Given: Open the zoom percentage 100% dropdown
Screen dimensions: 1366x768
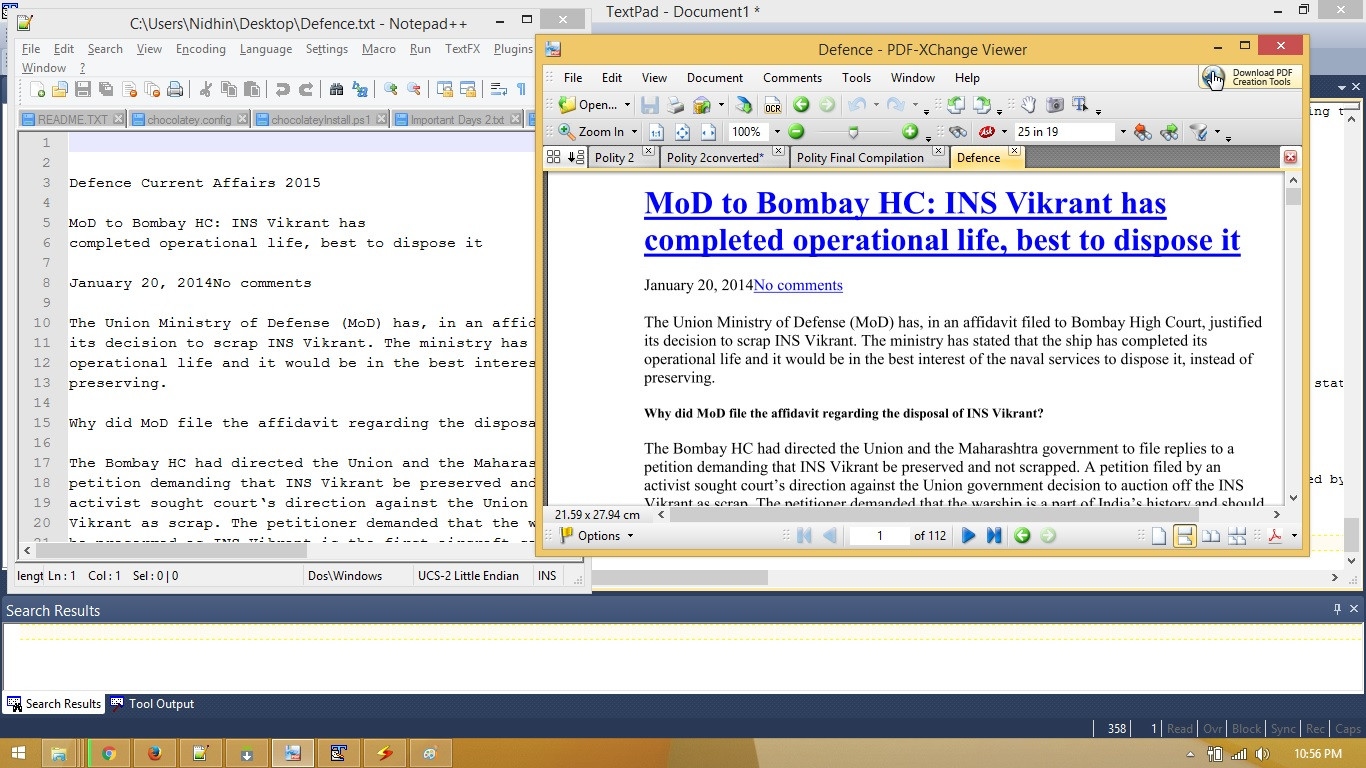Looking at the screenshot, I should [776, 132].
